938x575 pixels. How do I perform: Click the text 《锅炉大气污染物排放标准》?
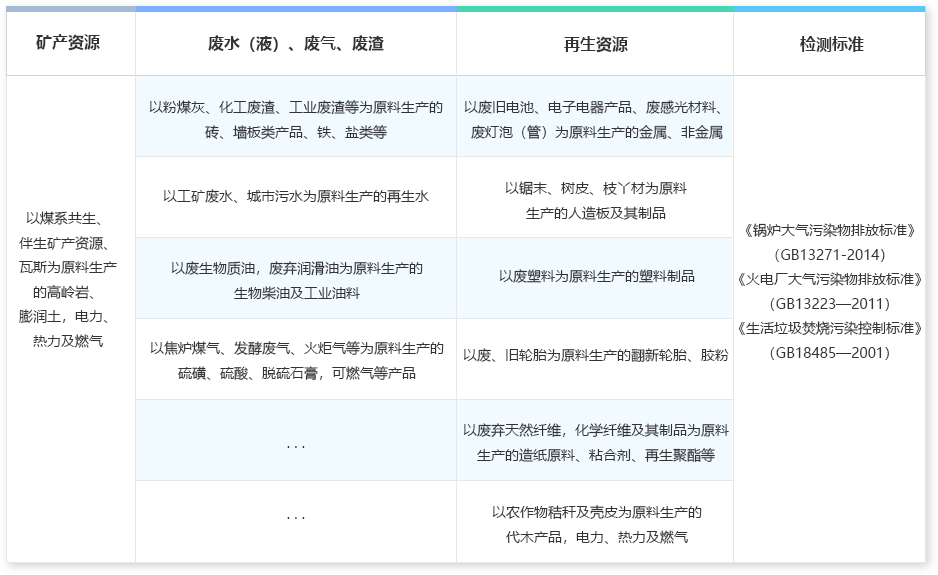[x=830, y=230]
